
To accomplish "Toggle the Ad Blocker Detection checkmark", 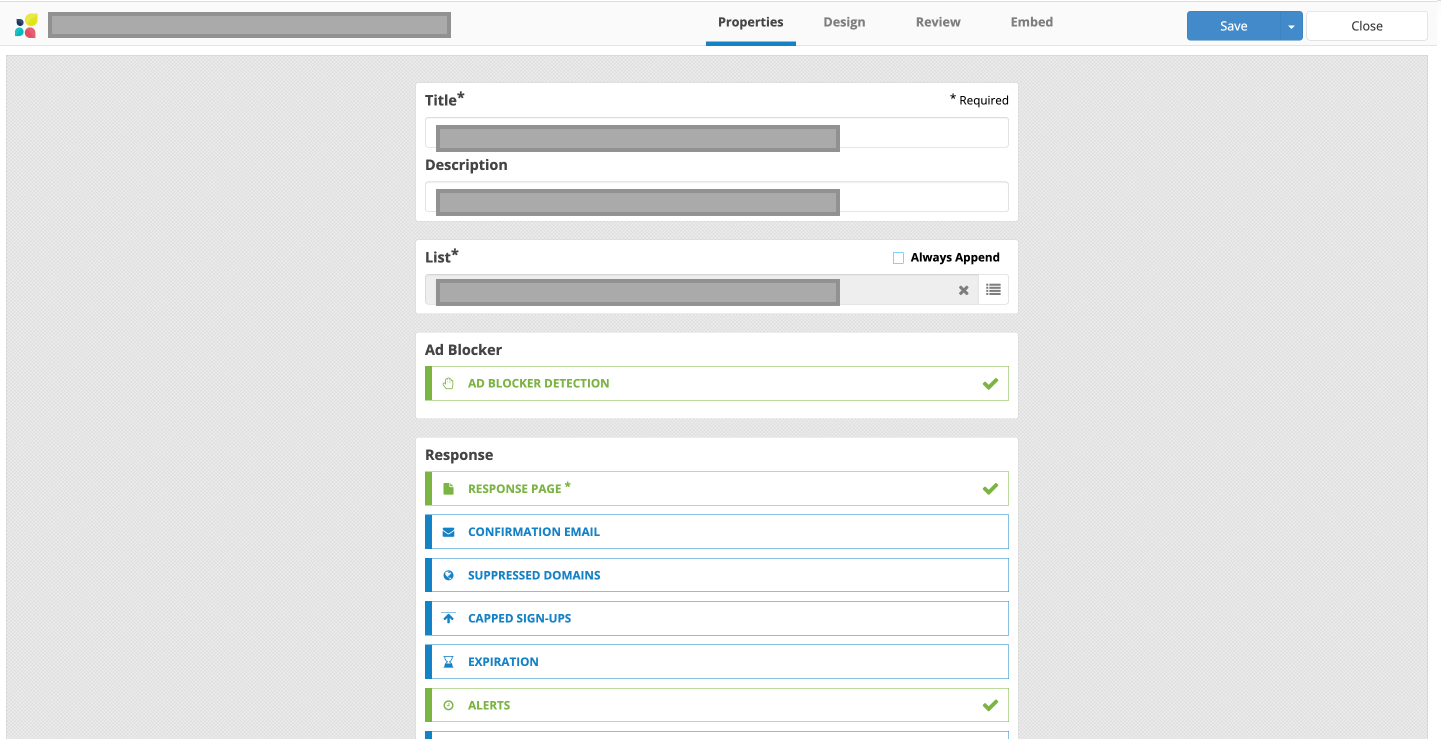I will coord(990,383).
